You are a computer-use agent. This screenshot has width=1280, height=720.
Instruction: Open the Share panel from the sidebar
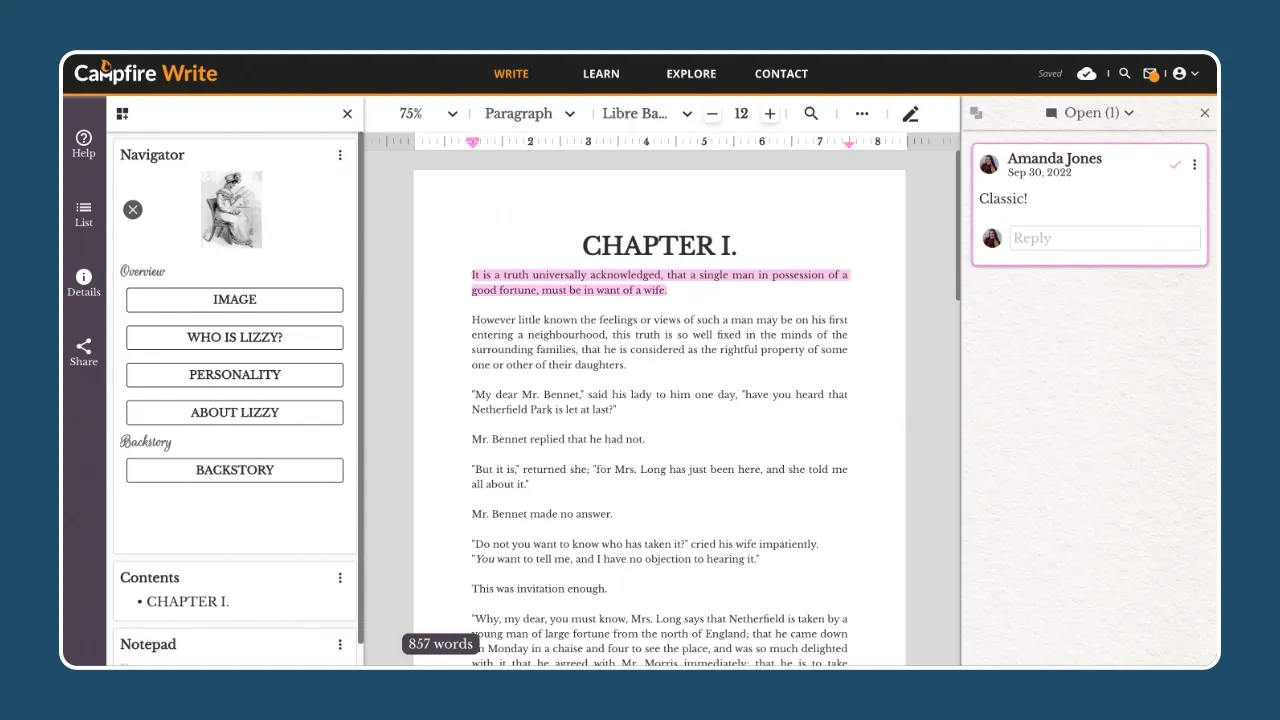click(x=83, y=352)
